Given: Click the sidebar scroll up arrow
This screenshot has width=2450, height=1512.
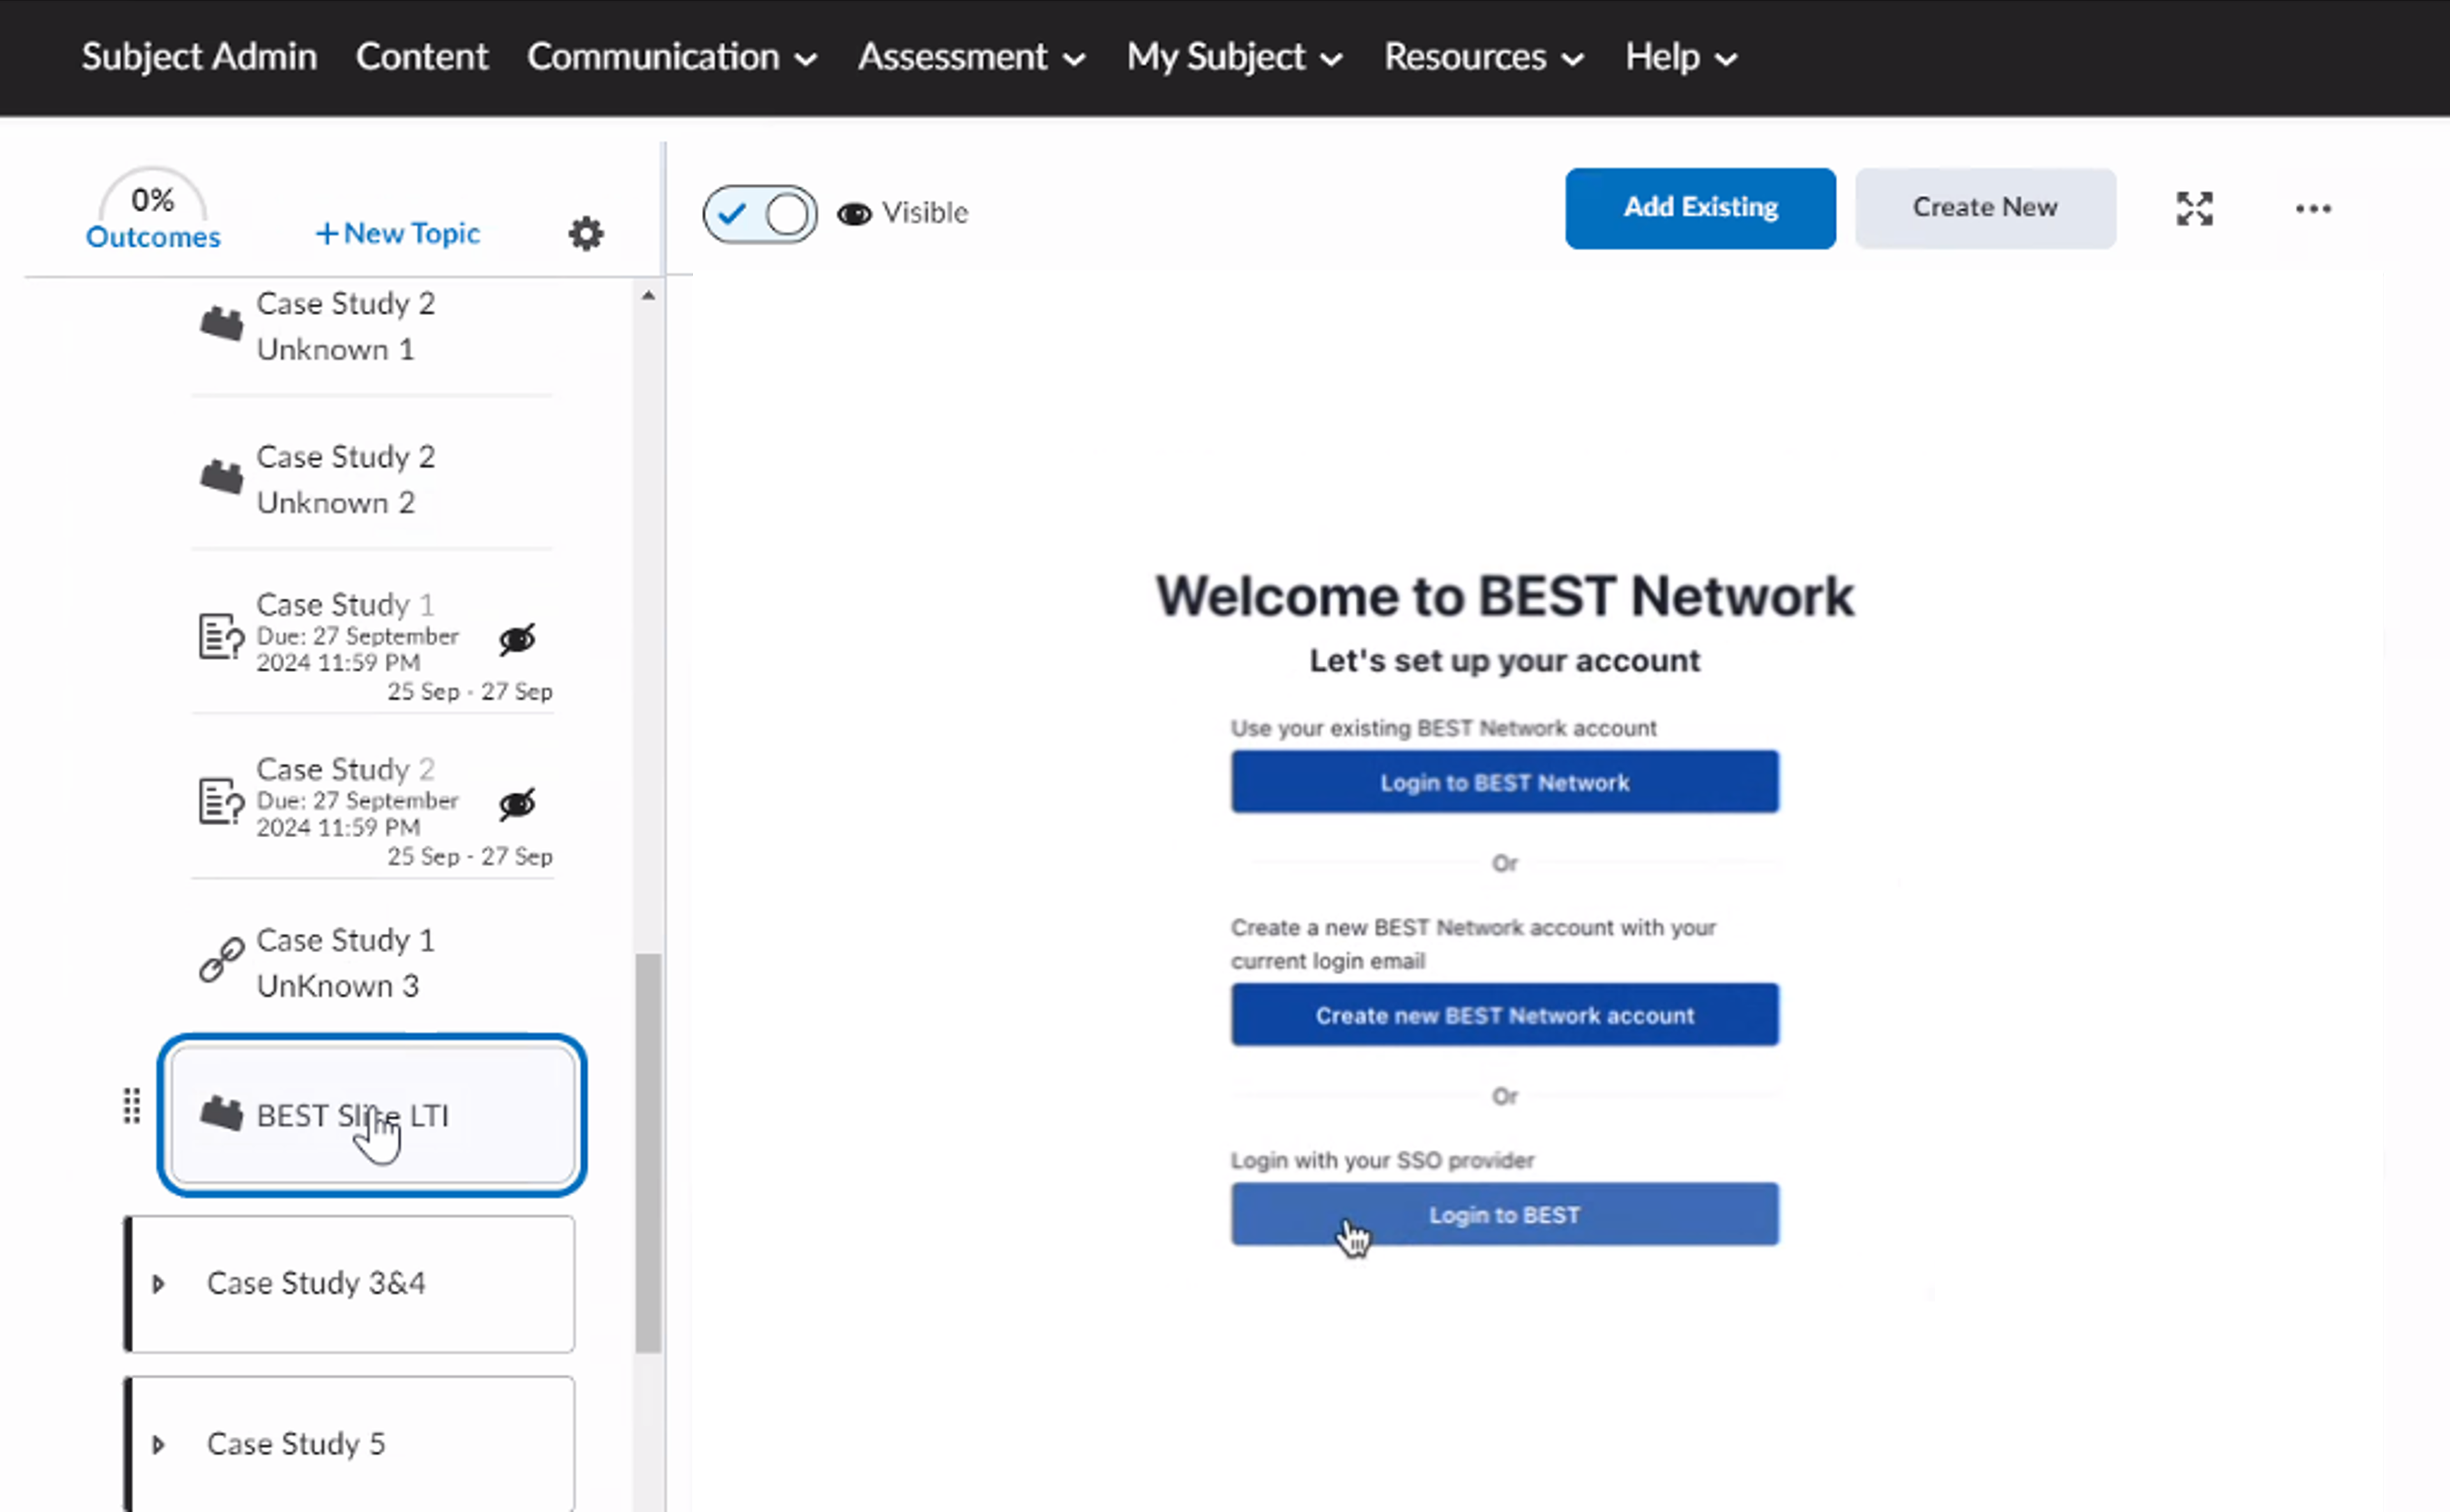Looking at the screenshot, I should point(648,296).
